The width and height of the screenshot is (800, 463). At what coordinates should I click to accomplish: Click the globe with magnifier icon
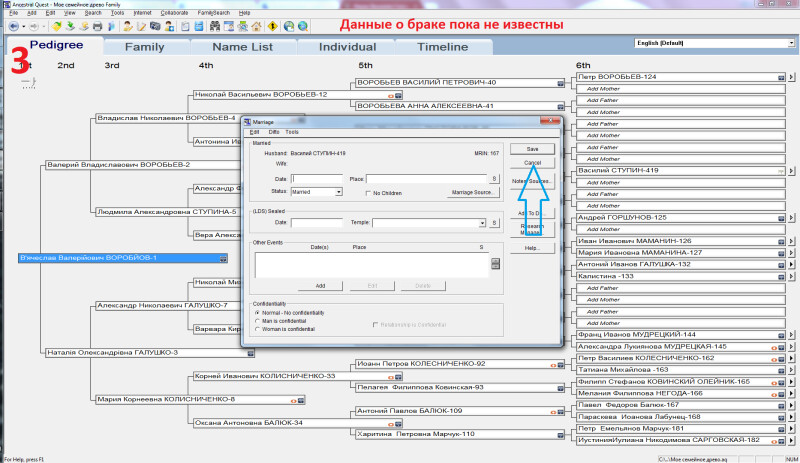pyautogui.click(x=303, y=26)
